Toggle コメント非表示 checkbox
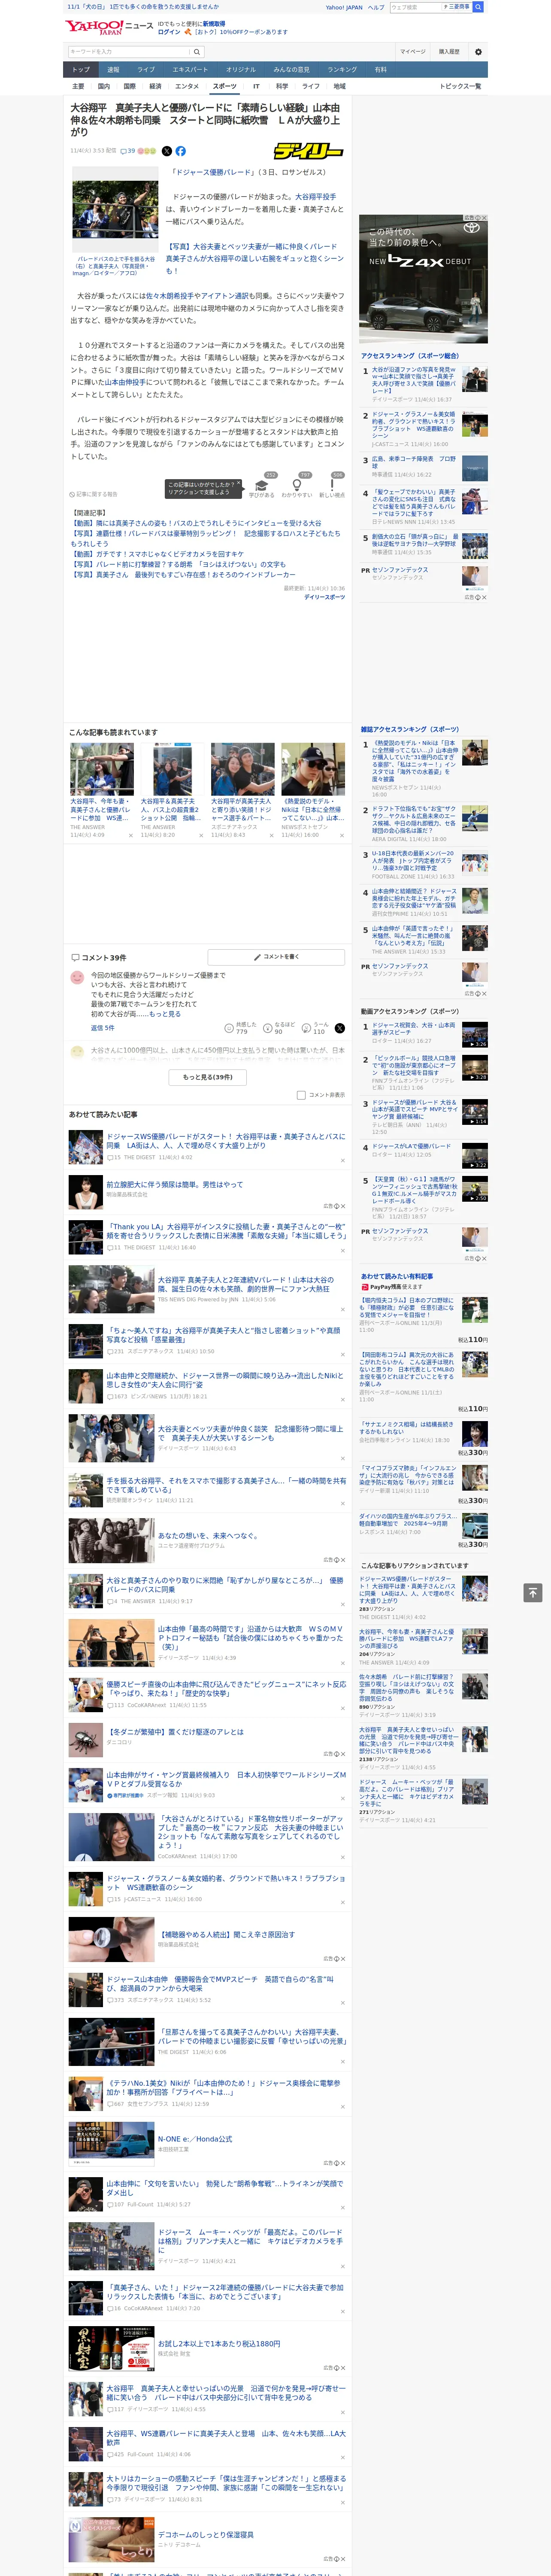The image size is (551, 2576). pos(301,1095)
